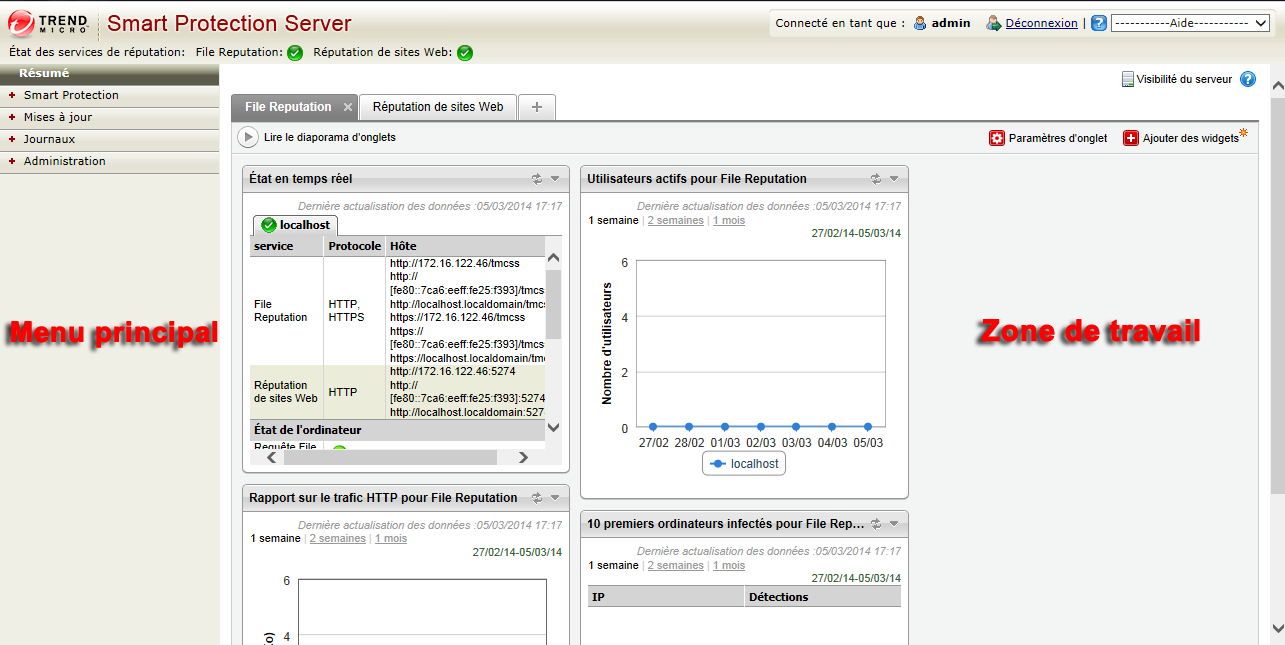Screen dimensions: 1285x645
Task: Refresh the Utilisateurs actifs widget
Action: (876, 179)
